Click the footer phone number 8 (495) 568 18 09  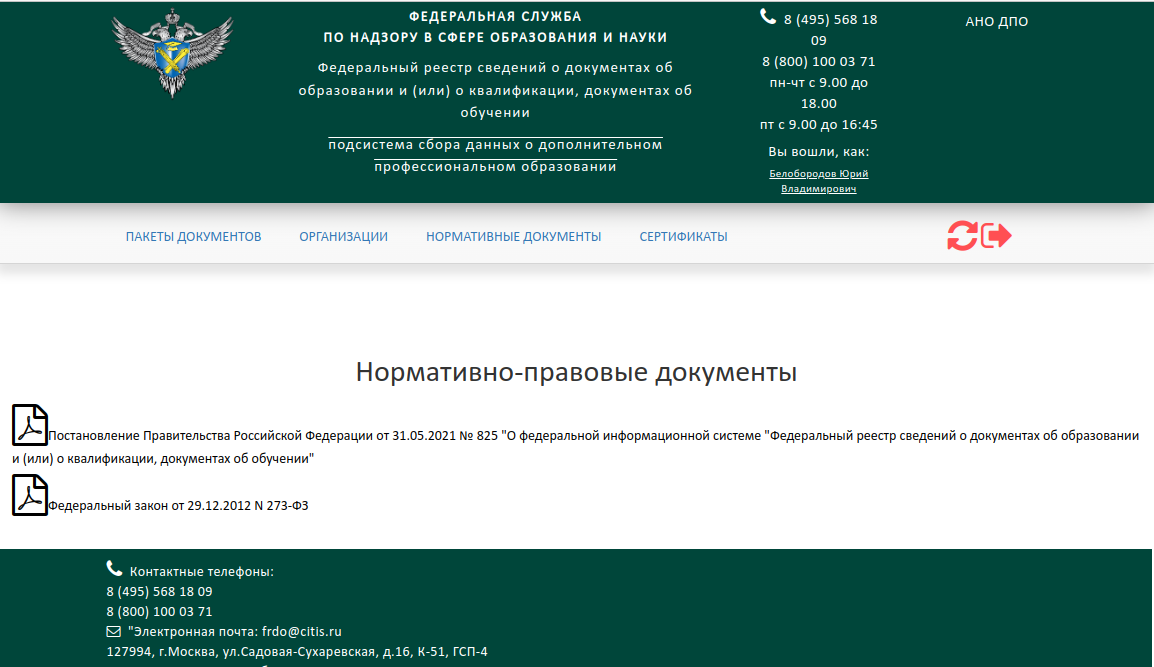[x=159, y=592]
